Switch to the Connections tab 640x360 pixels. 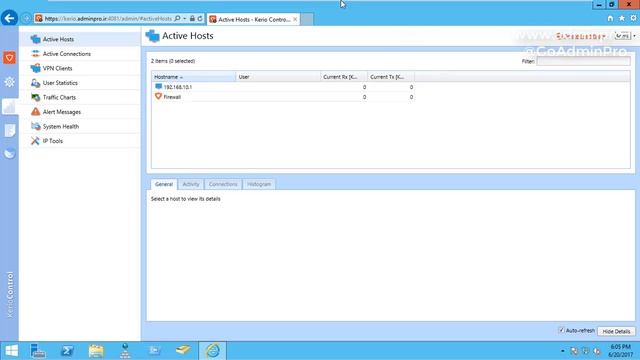223,184
